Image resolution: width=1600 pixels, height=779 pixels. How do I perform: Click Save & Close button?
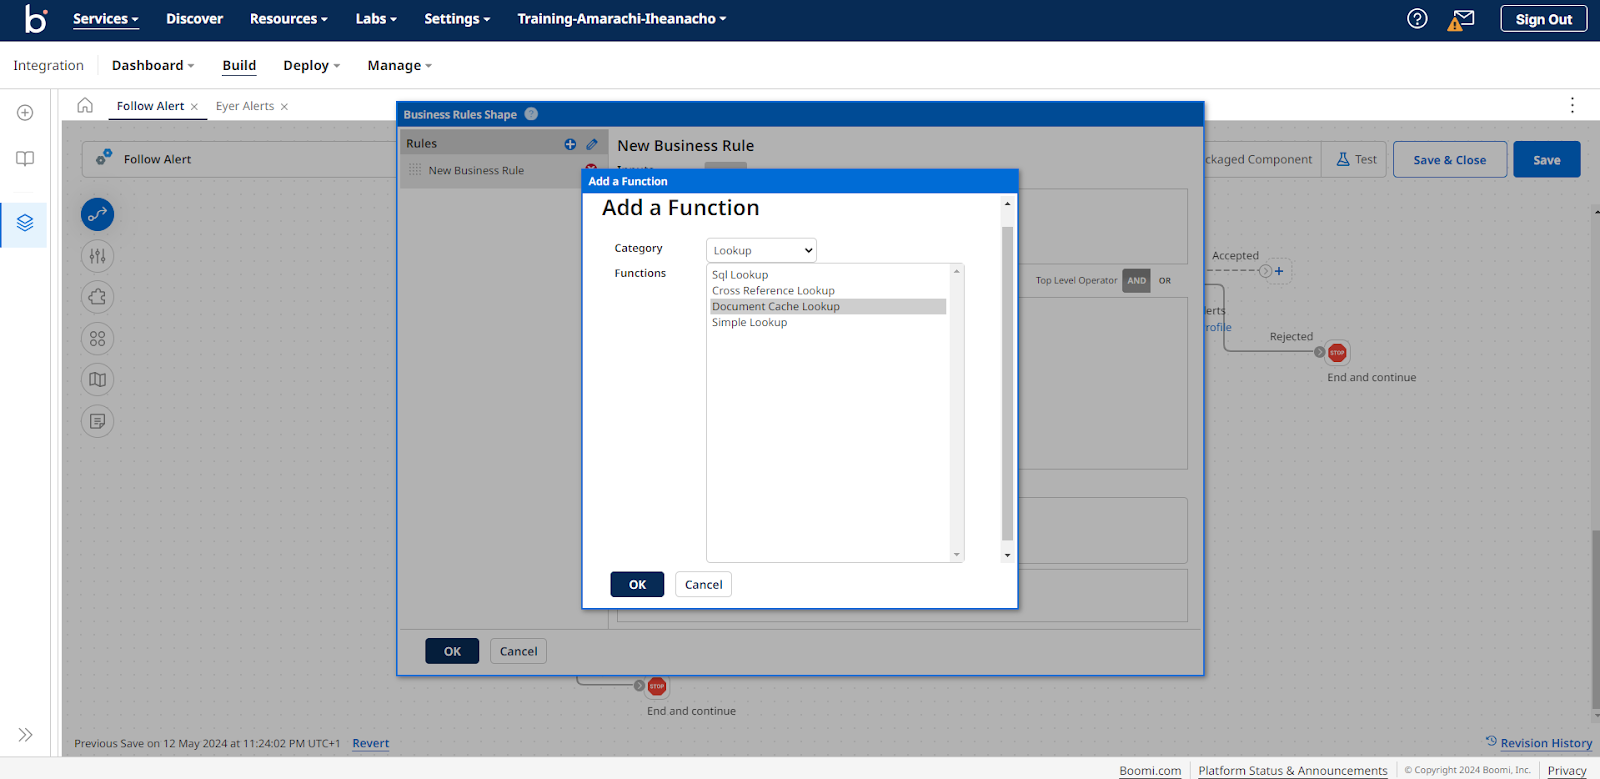1449,160
